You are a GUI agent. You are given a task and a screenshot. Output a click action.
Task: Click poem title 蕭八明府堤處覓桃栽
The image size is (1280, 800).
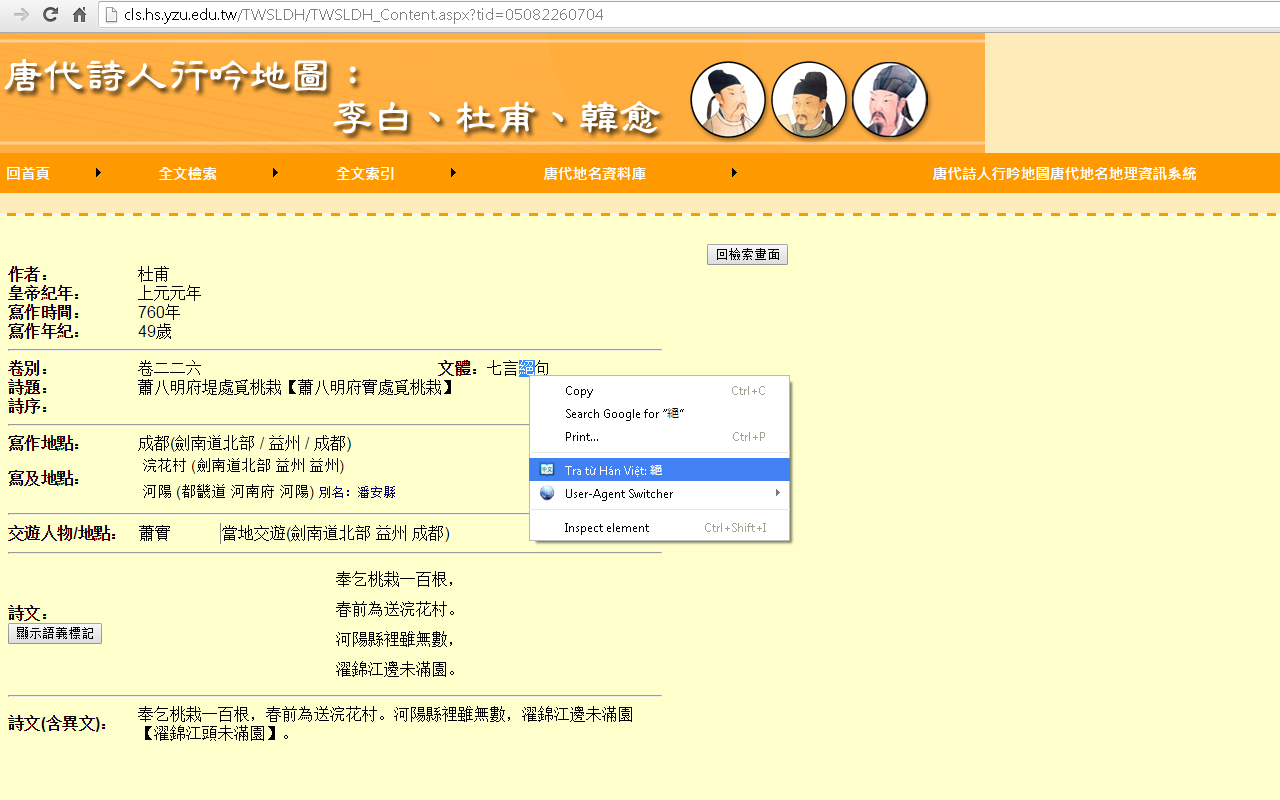pyautogui.click(x=210, y=387)
